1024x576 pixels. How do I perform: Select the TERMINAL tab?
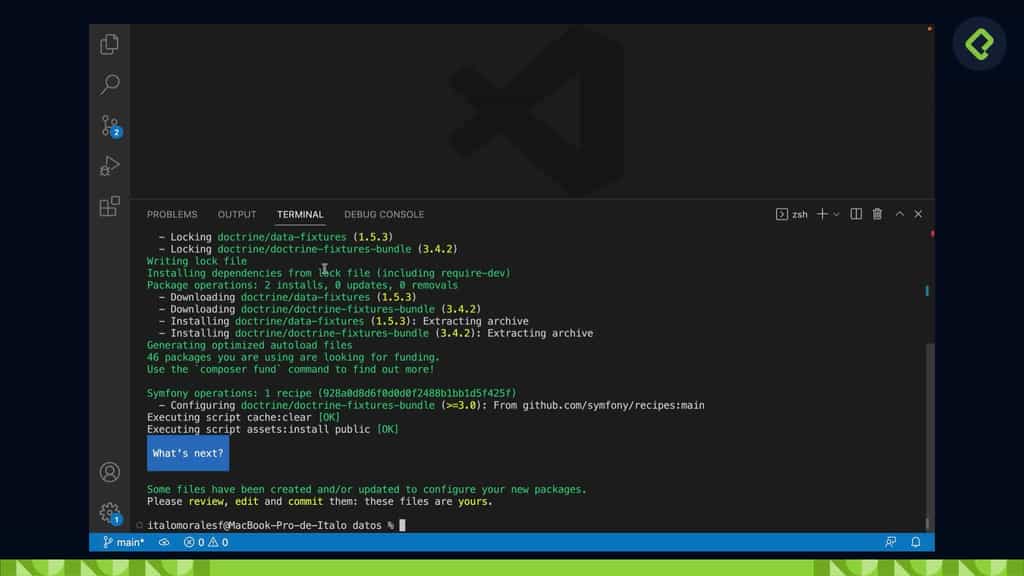(300, 214)
